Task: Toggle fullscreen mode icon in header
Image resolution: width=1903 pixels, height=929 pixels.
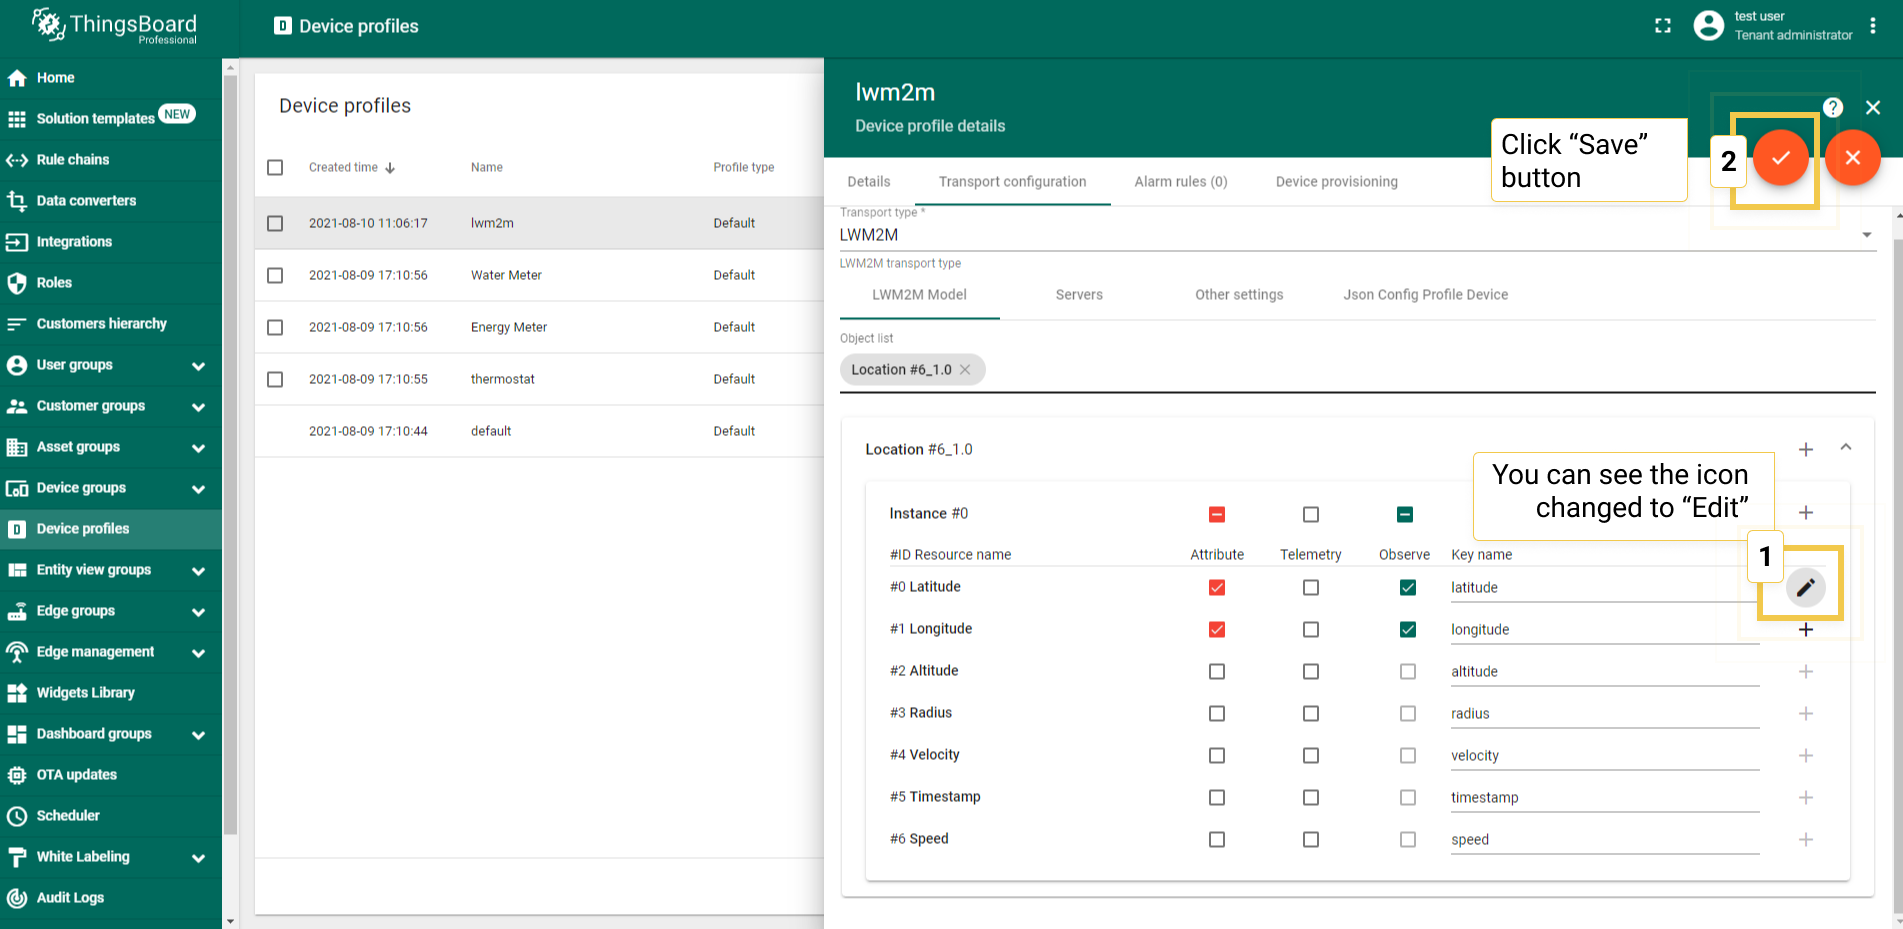Action: coord(1663,26)
